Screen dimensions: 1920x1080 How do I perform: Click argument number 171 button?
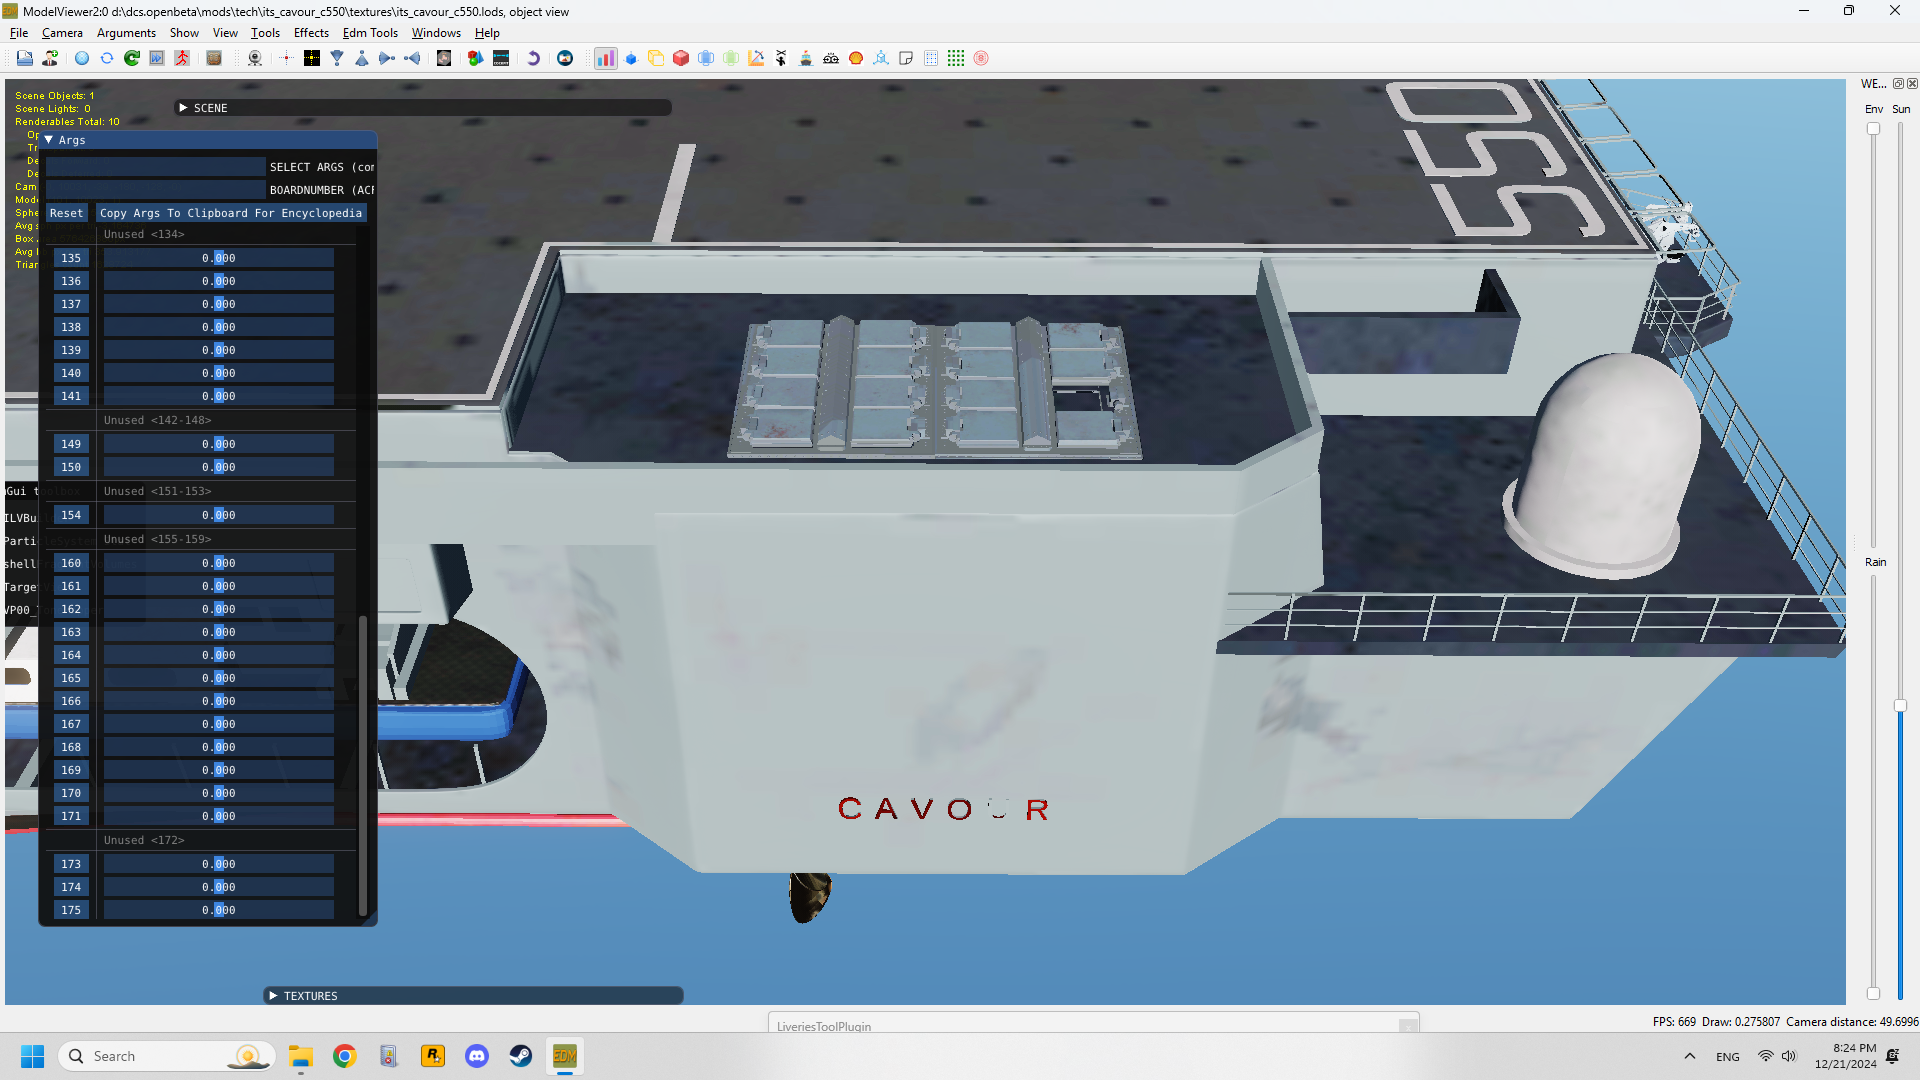(x=71, y=816)
